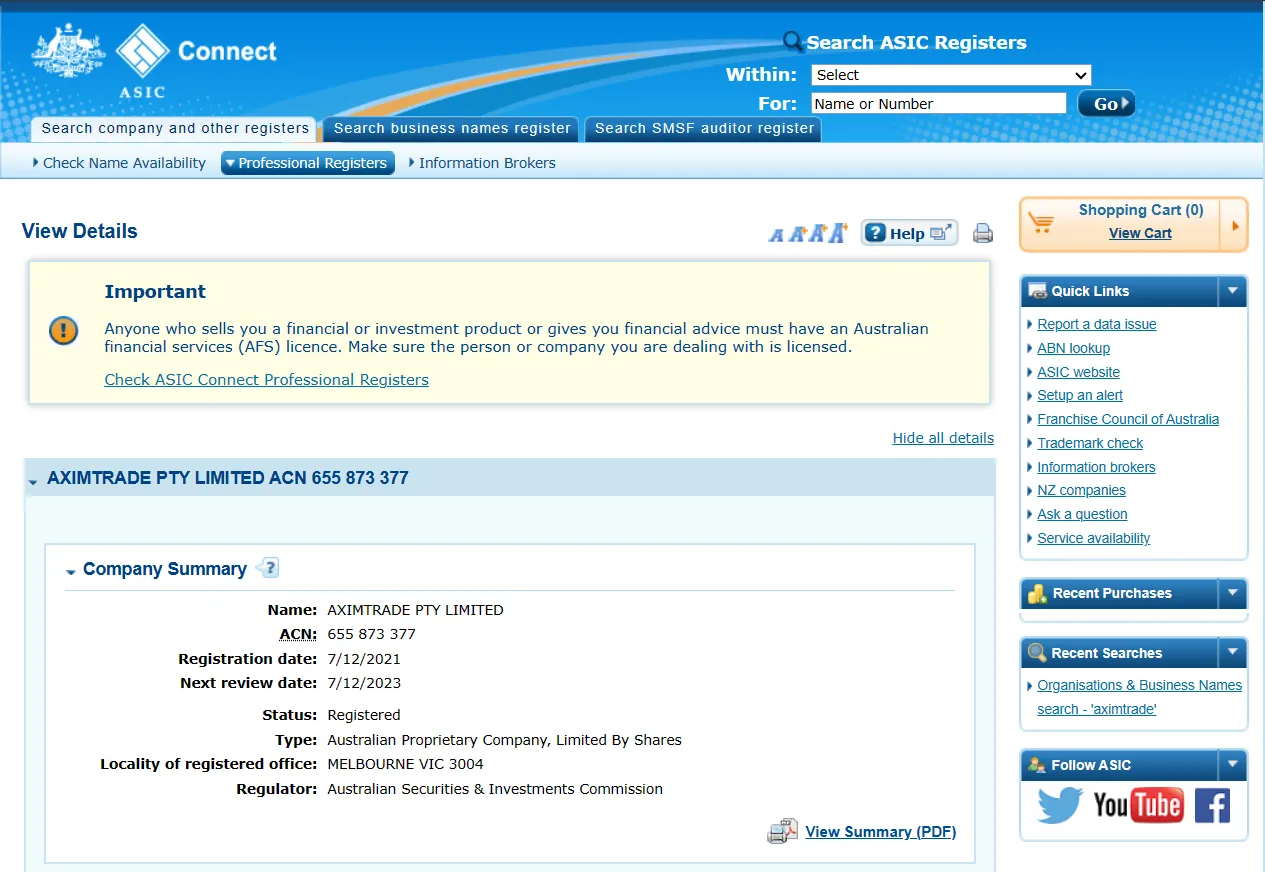1265x872 pixels.
Task: Click the Name or Number search field
Action: click(x=938, y=103)
